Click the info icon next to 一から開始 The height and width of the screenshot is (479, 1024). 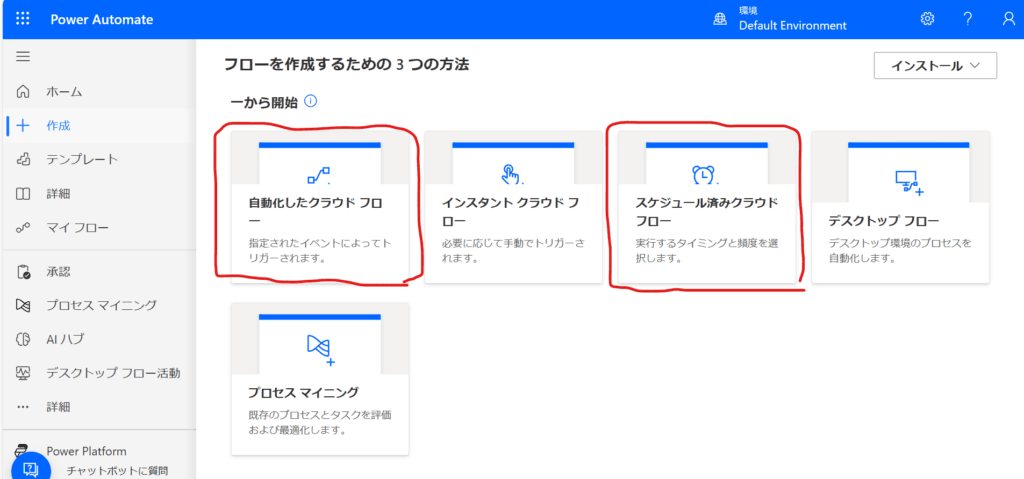tap(311, 102)
